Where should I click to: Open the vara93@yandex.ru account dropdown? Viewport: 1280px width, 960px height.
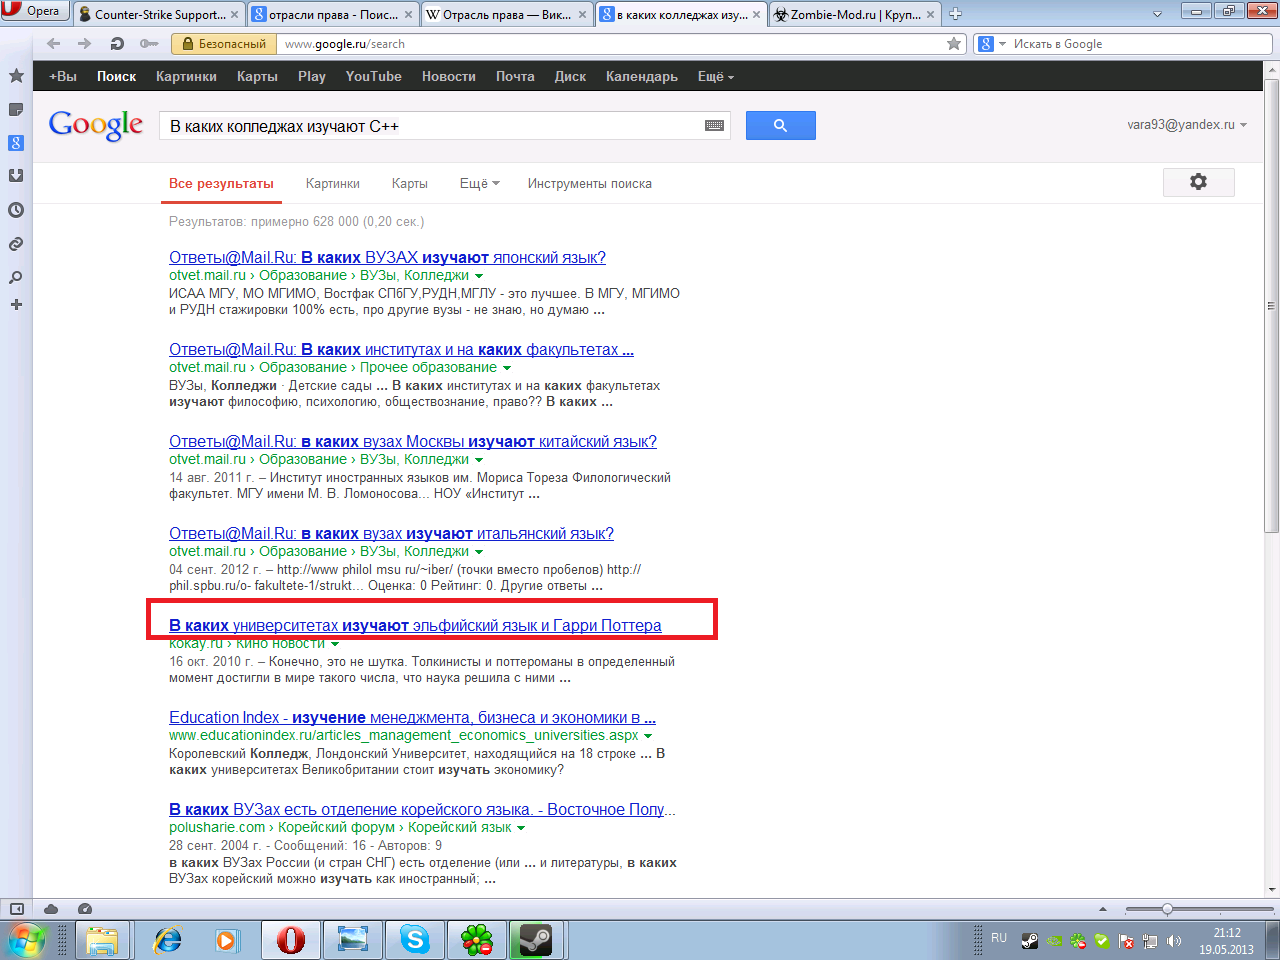(x=1187, y=125)
